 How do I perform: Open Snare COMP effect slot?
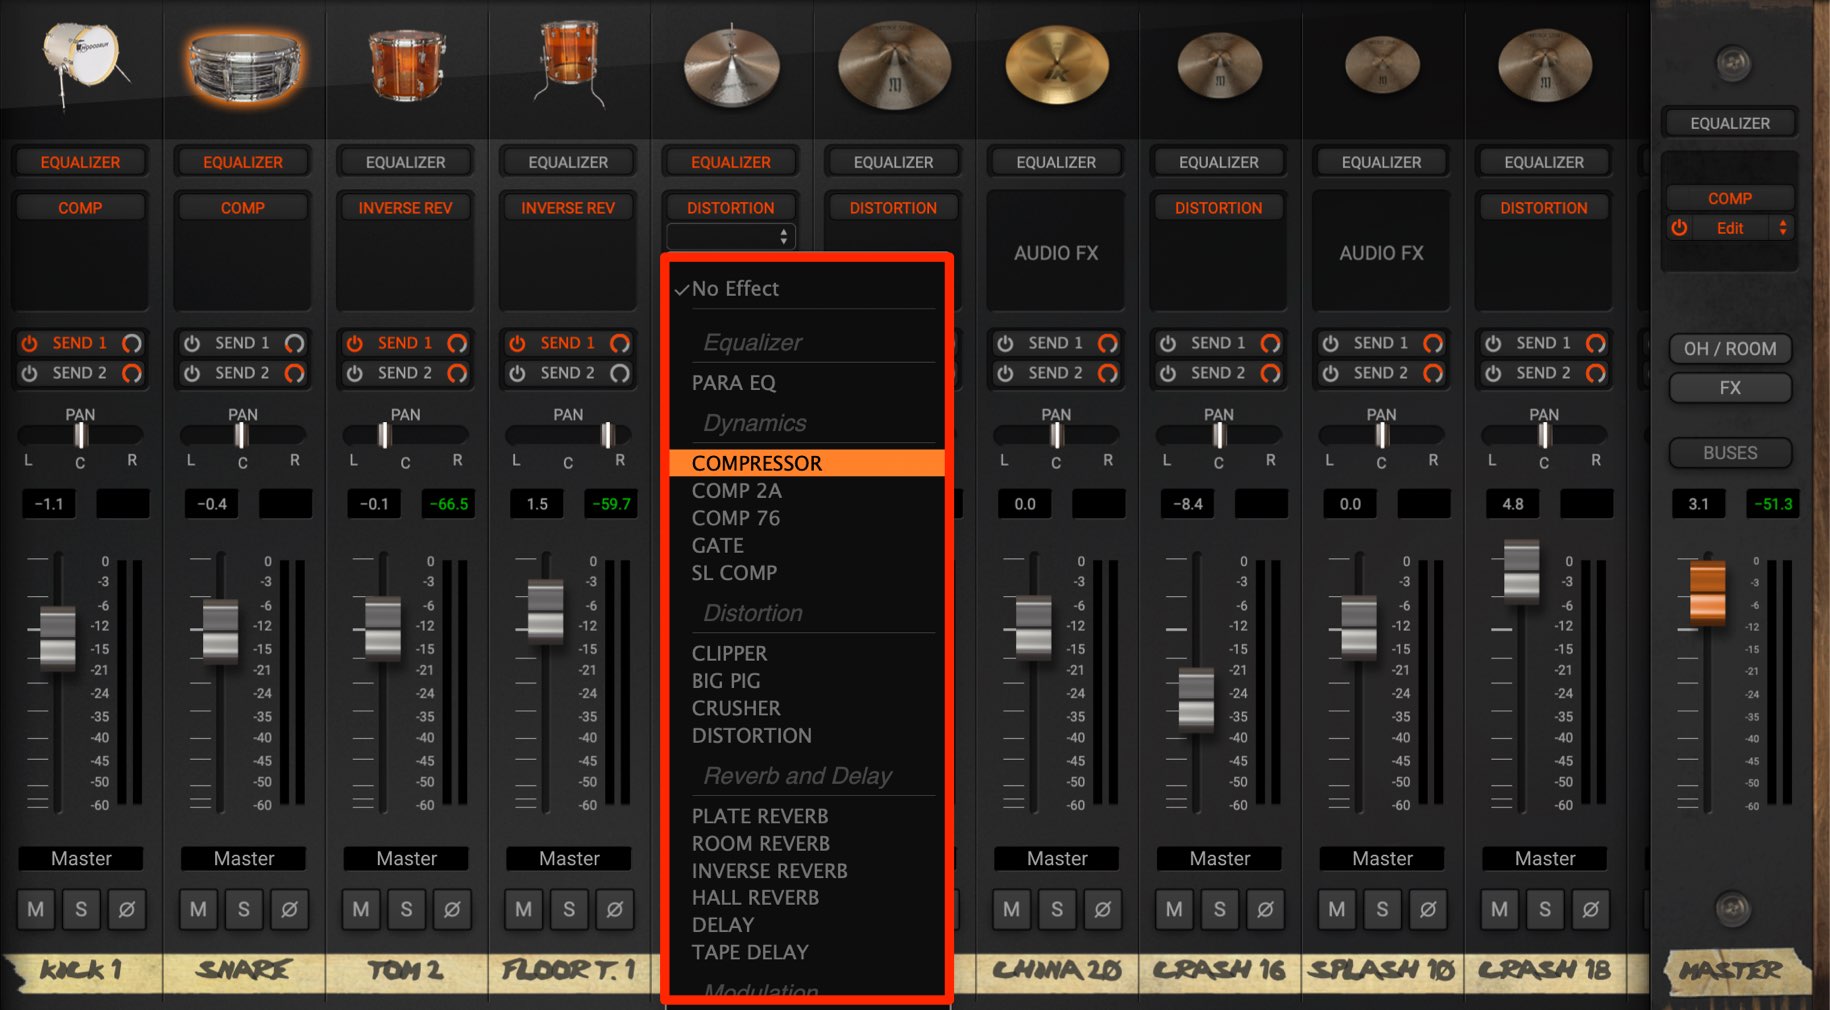[243, 208]
